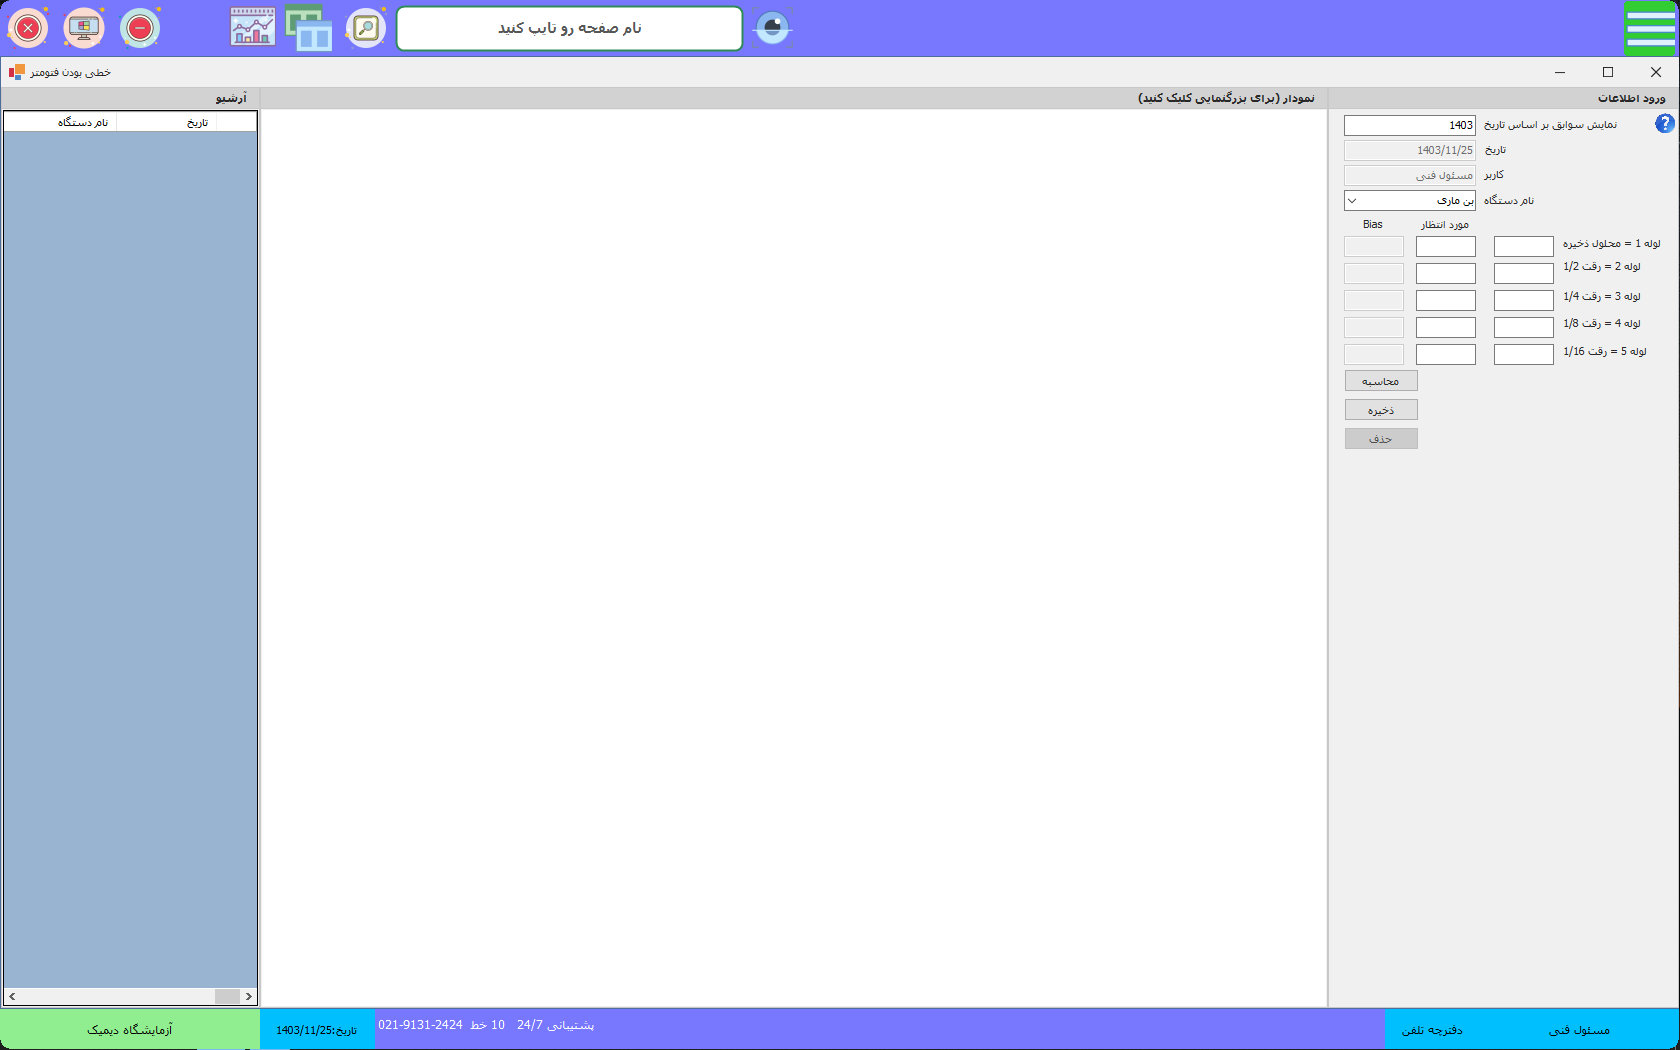Click the red X exit icon in top bar

tap(28, 29)
